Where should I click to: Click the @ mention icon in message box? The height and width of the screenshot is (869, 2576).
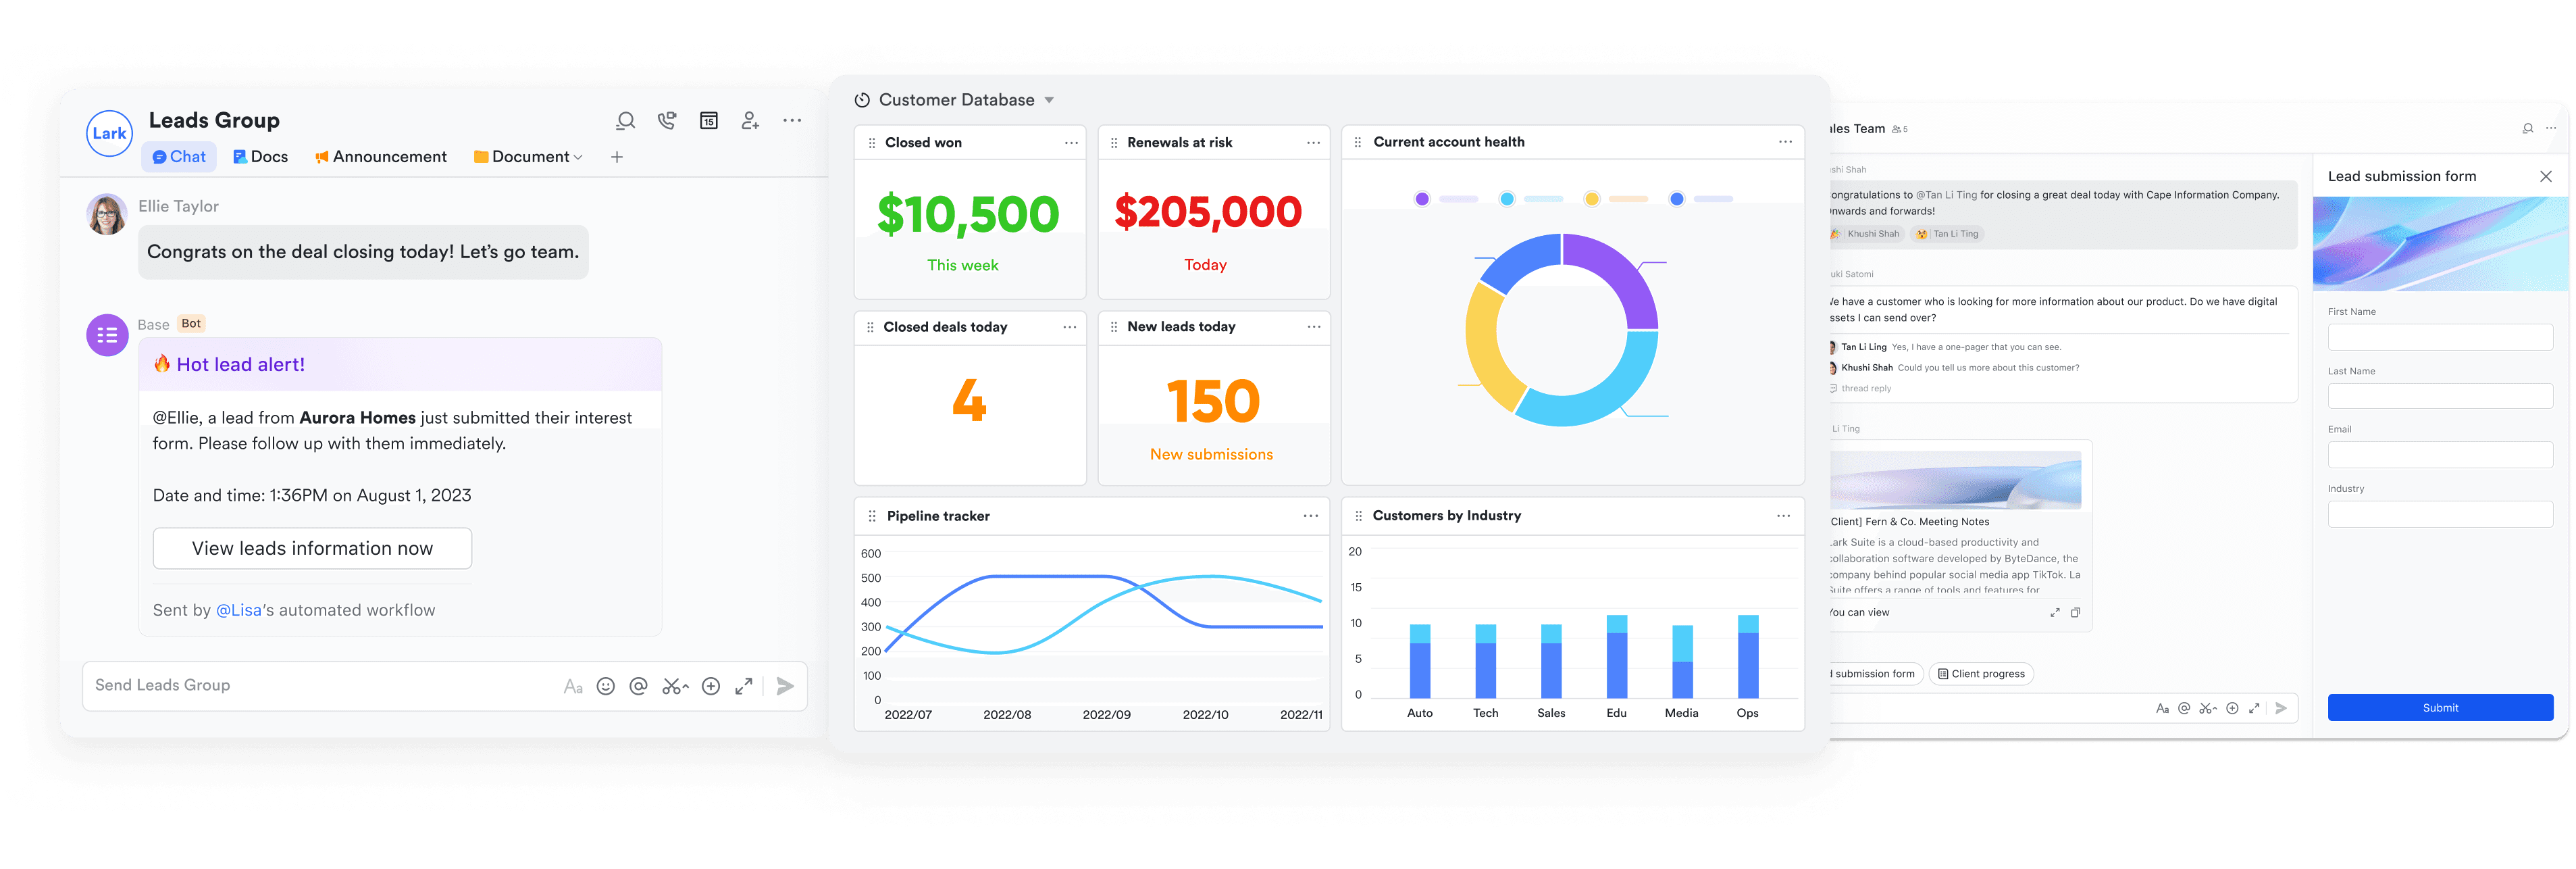(638, 686)
